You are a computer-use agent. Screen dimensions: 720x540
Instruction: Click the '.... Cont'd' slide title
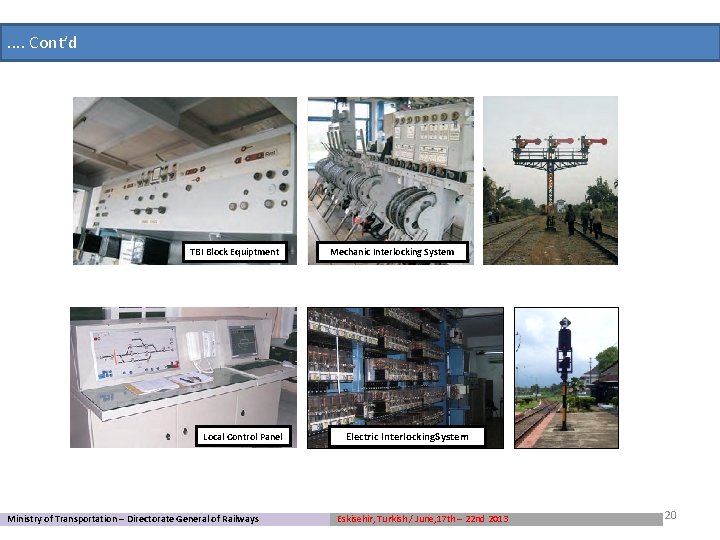pyautogui.click(x=42, y=43)
